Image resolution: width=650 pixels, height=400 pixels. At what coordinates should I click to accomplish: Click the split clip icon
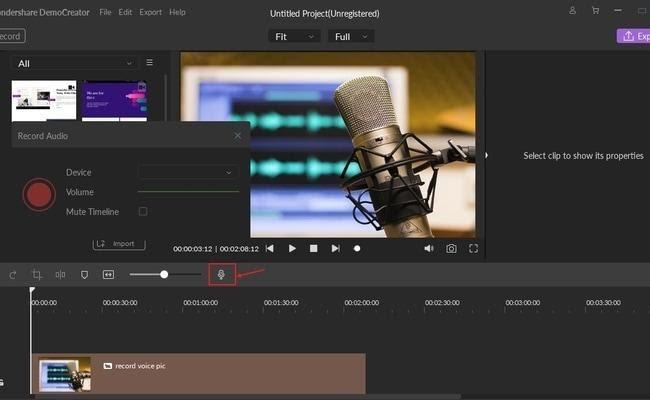coord(61,274)
